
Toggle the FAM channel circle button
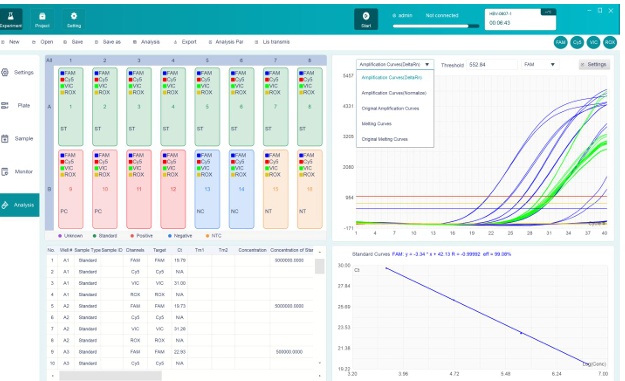560,42
